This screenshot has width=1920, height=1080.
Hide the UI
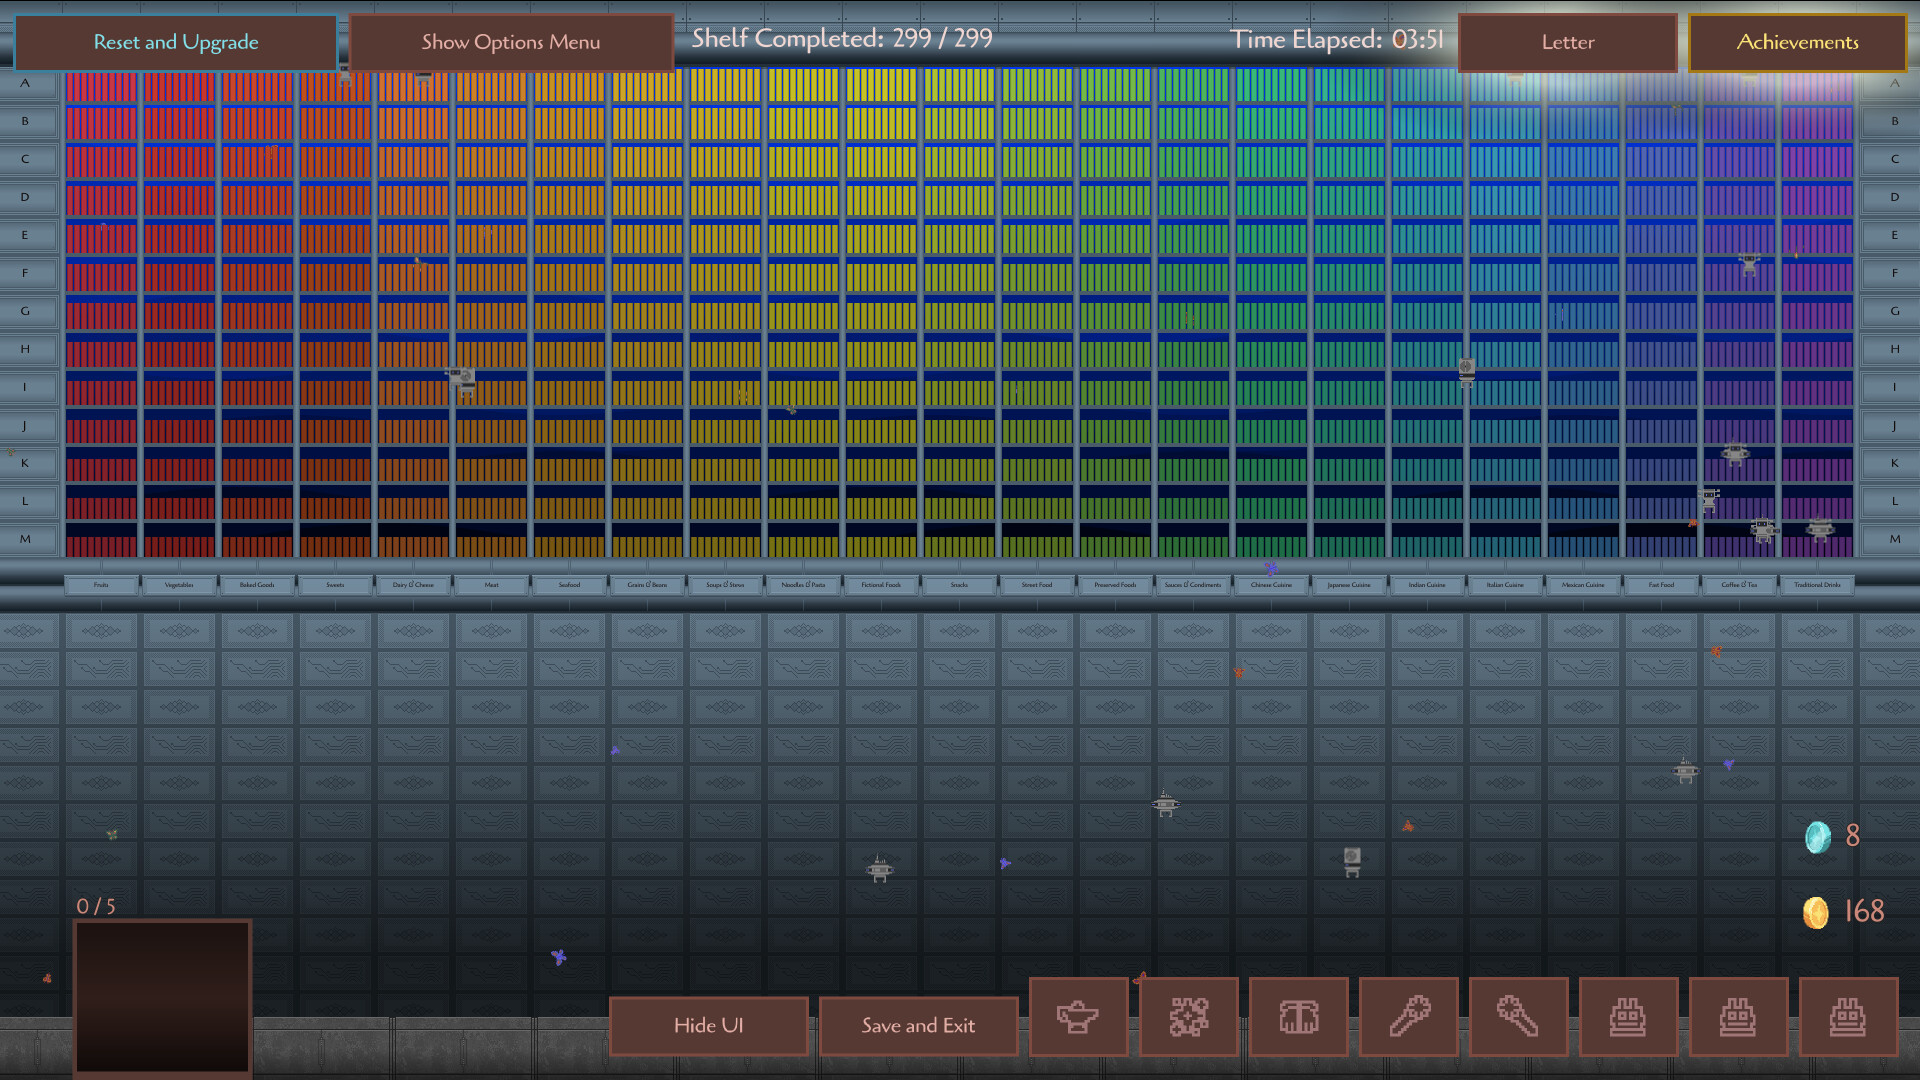pyautogui.click(x=708, y=1025)
